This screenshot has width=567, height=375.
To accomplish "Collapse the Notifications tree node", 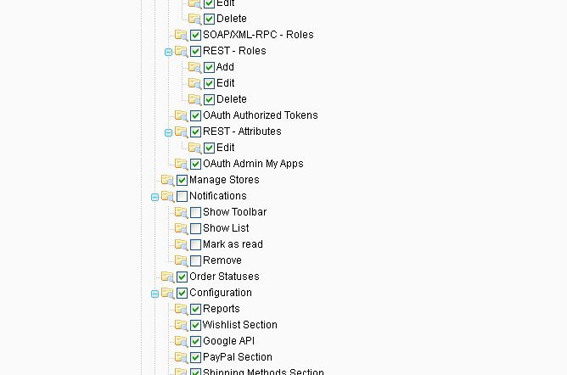I will [155, 197].
